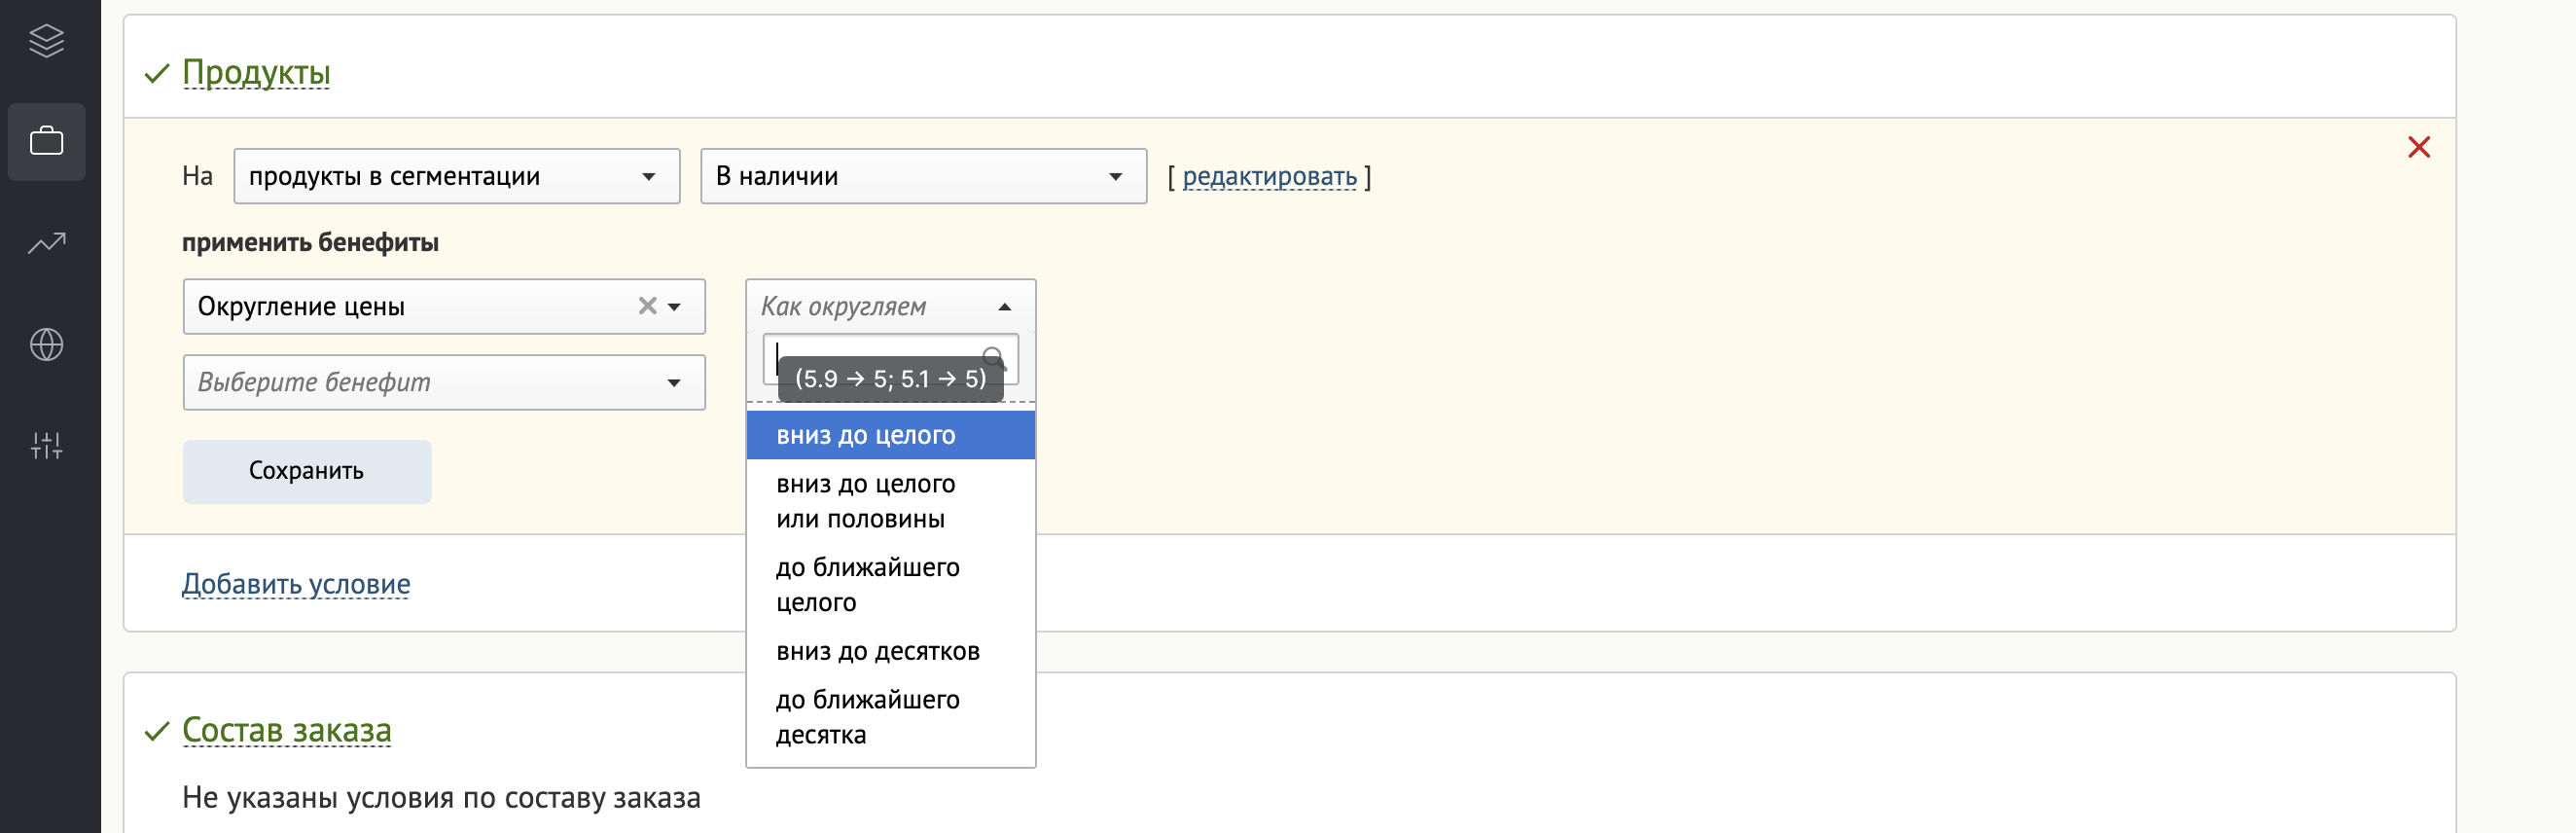Screen dimensions: 2576x833
Task: Click the 'применить бенефиты' label
Action: coord(310,242)
